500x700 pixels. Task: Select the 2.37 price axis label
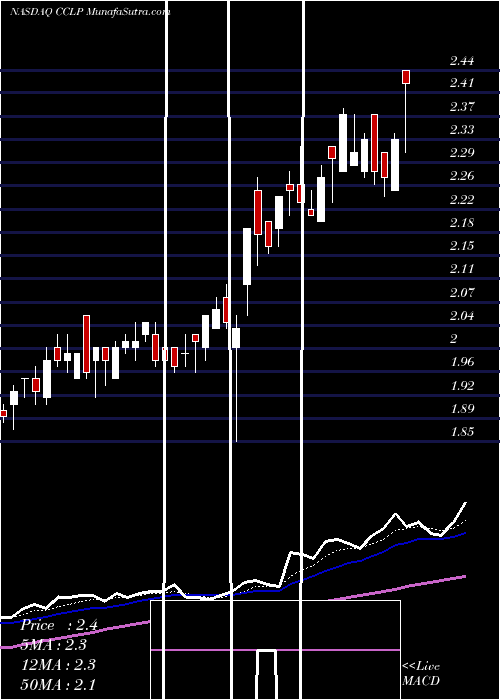[462, 107]
